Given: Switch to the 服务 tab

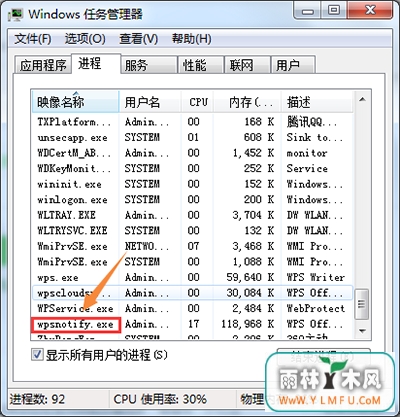Looking at the screenshot, I should click(x=149, y=65).
